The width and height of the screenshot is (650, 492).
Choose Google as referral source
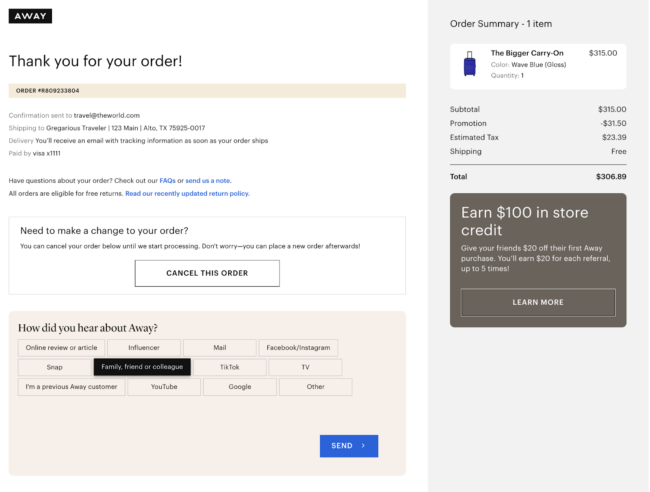[x=240, y=387]
